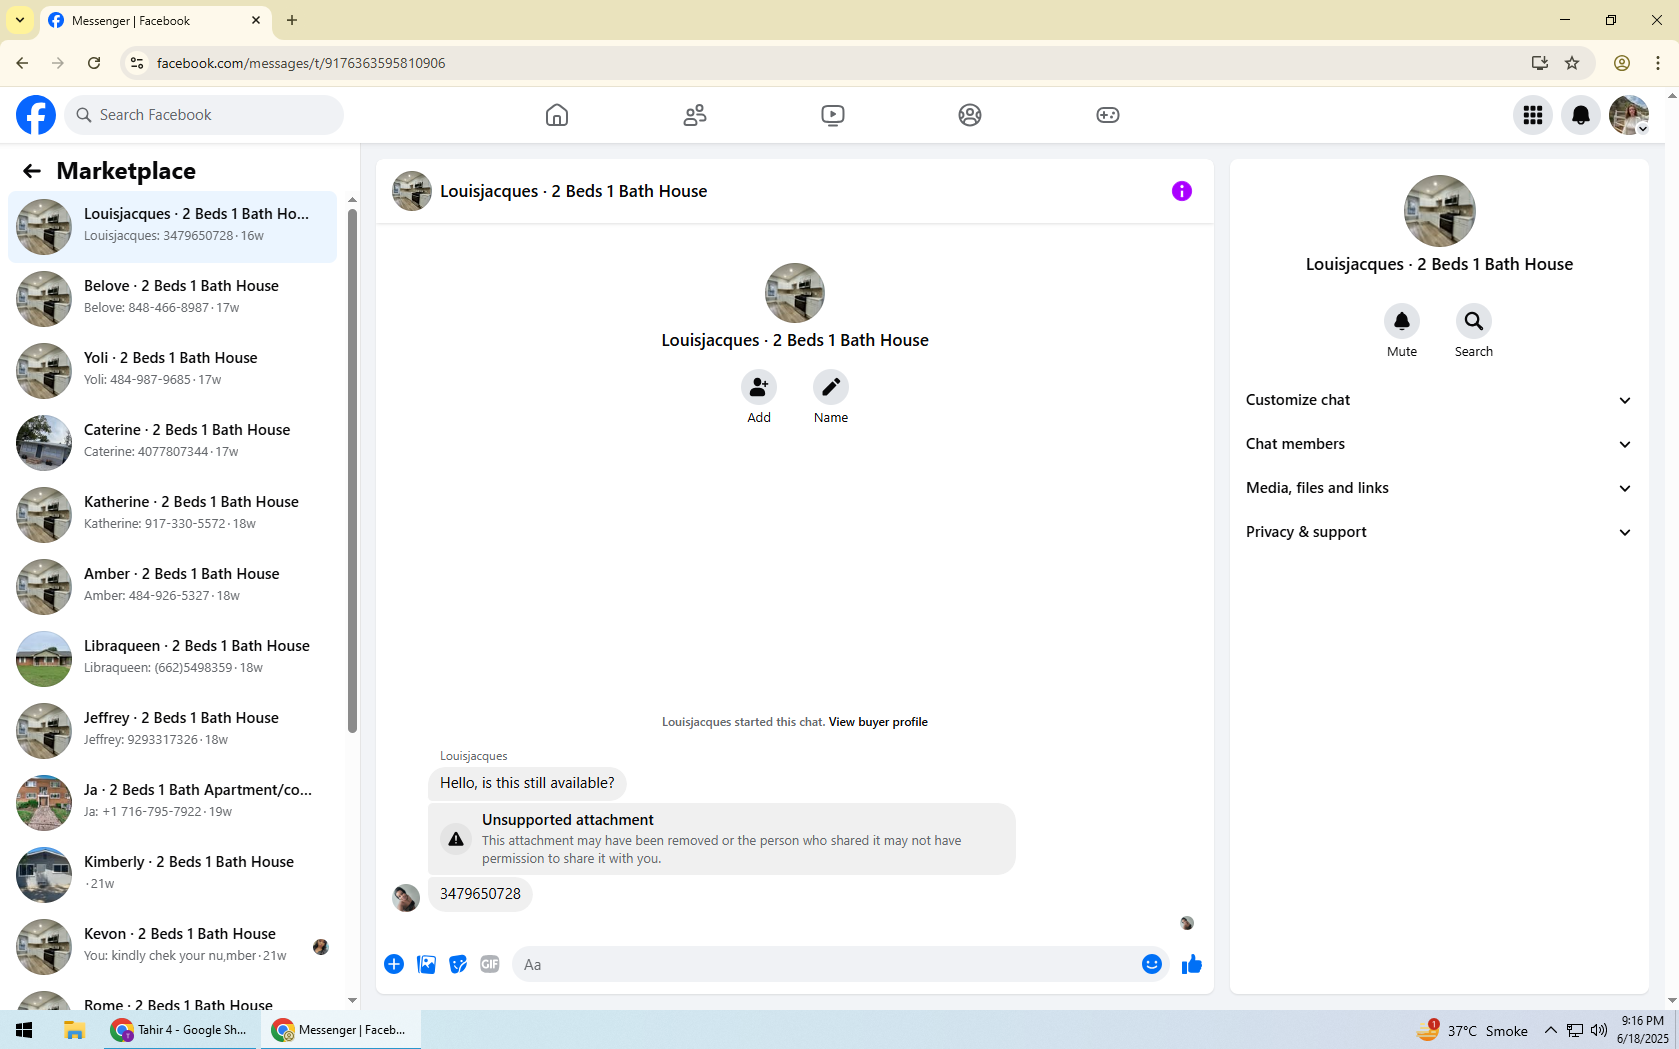Open Windows Start menu
The image size is (1679, 1049).
pyautogui.click(x=24, y=1030)
